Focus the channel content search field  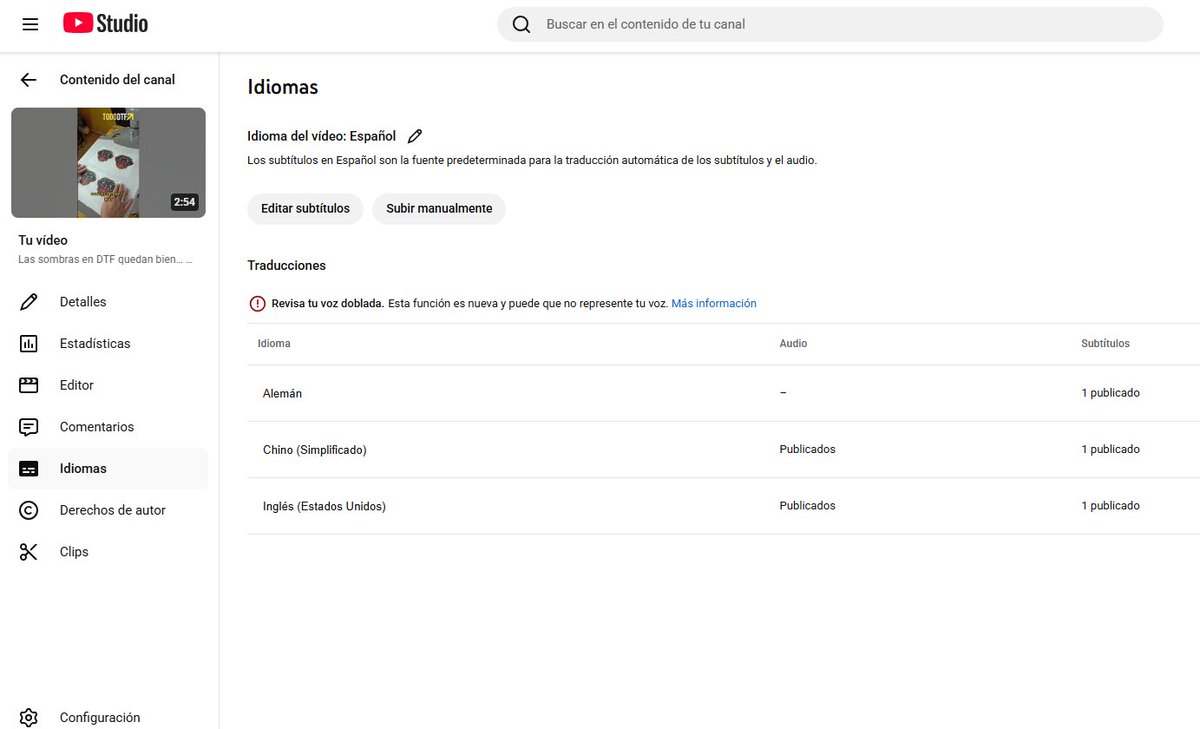tap(830, 24)
